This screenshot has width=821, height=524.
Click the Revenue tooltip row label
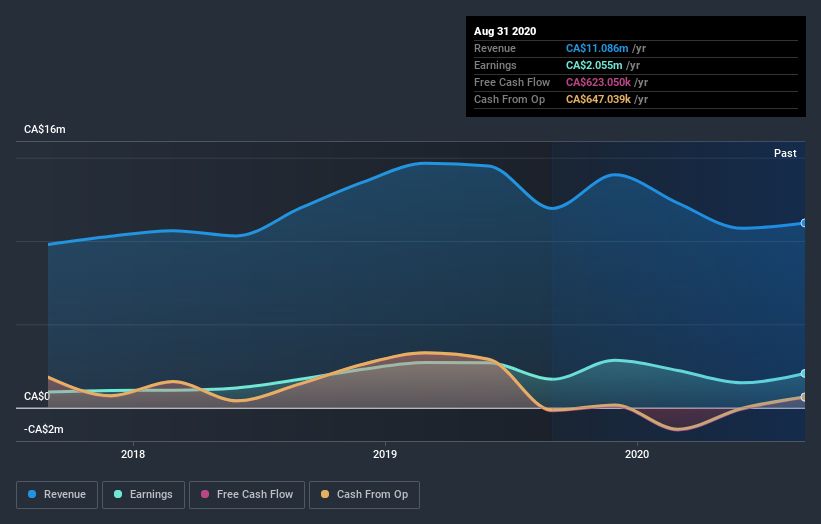click(494, 48)
